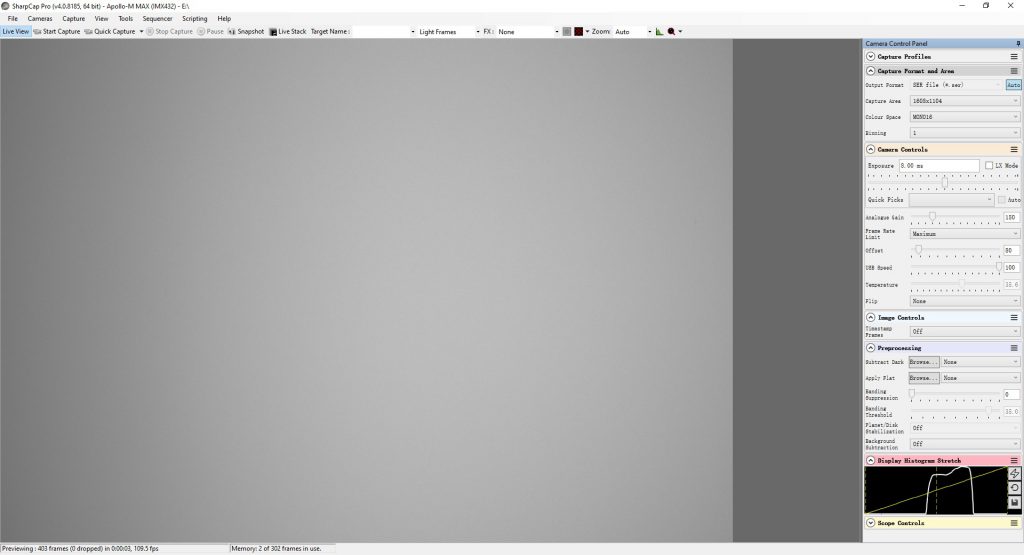Click the Snapshot camera button
Image resolution: width=1024 pixels, height=555 pixels.
click(x=245, y=32)
